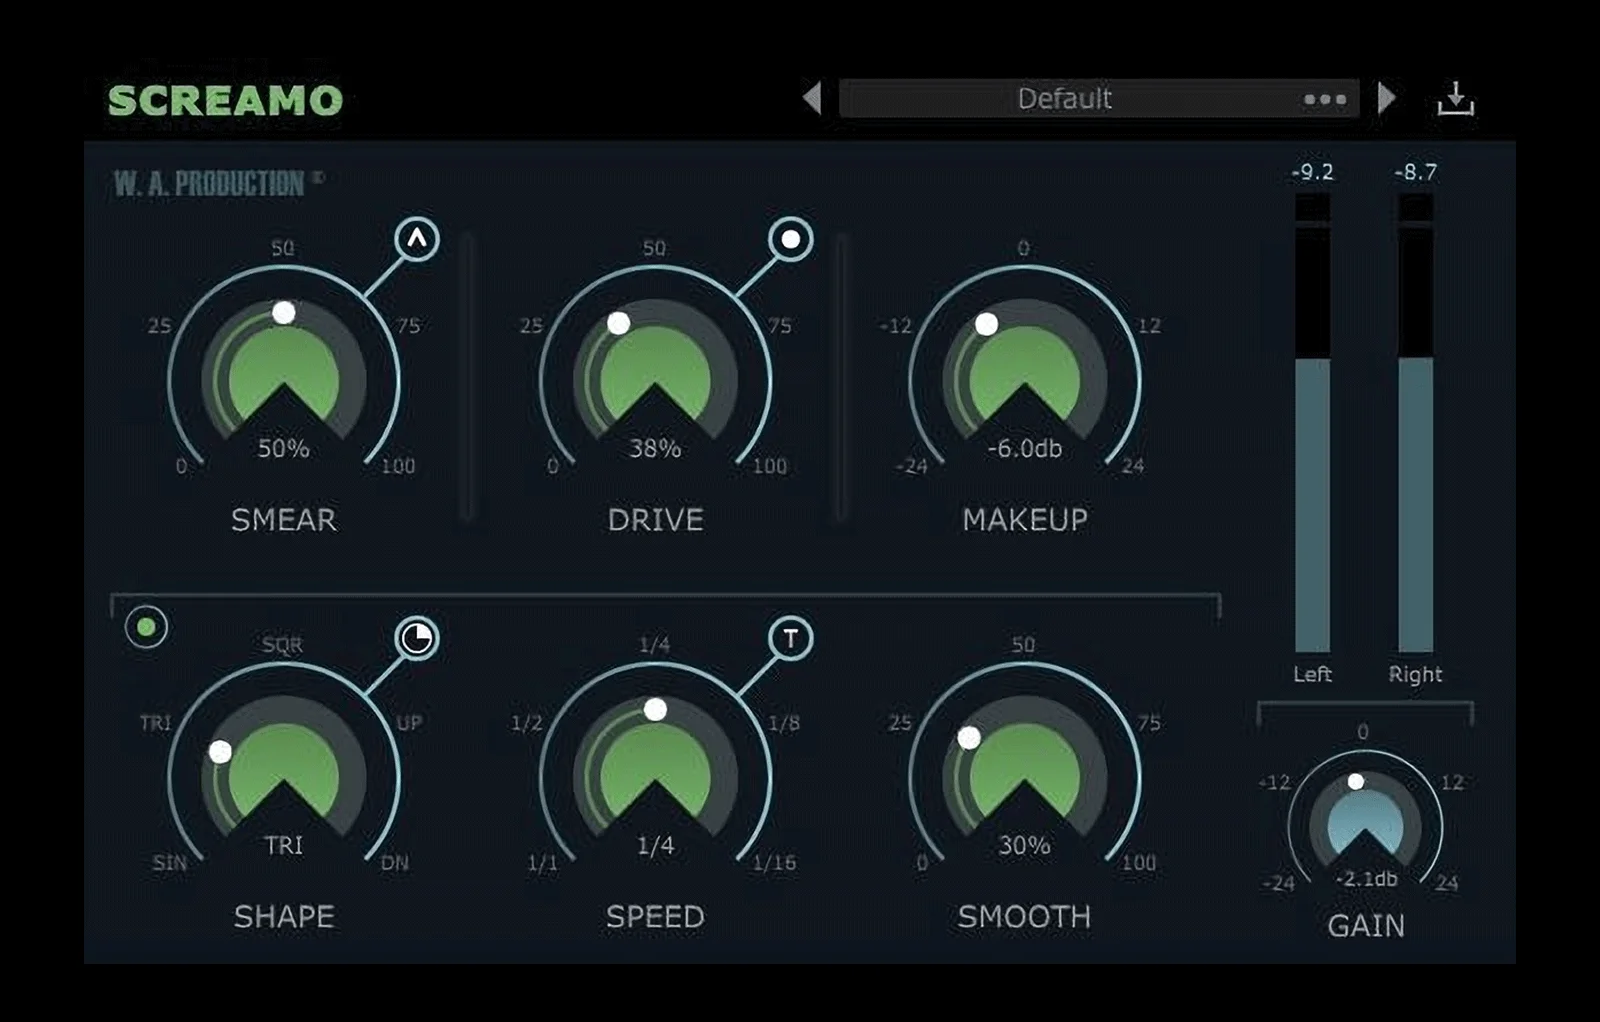Click the -9.2 left peak level readout

click(x=1313, y=172)
